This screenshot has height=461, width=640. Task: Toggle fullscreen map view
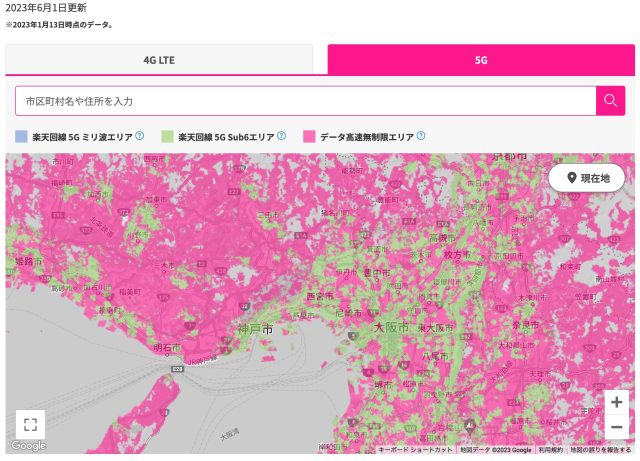tap(30, 424)
